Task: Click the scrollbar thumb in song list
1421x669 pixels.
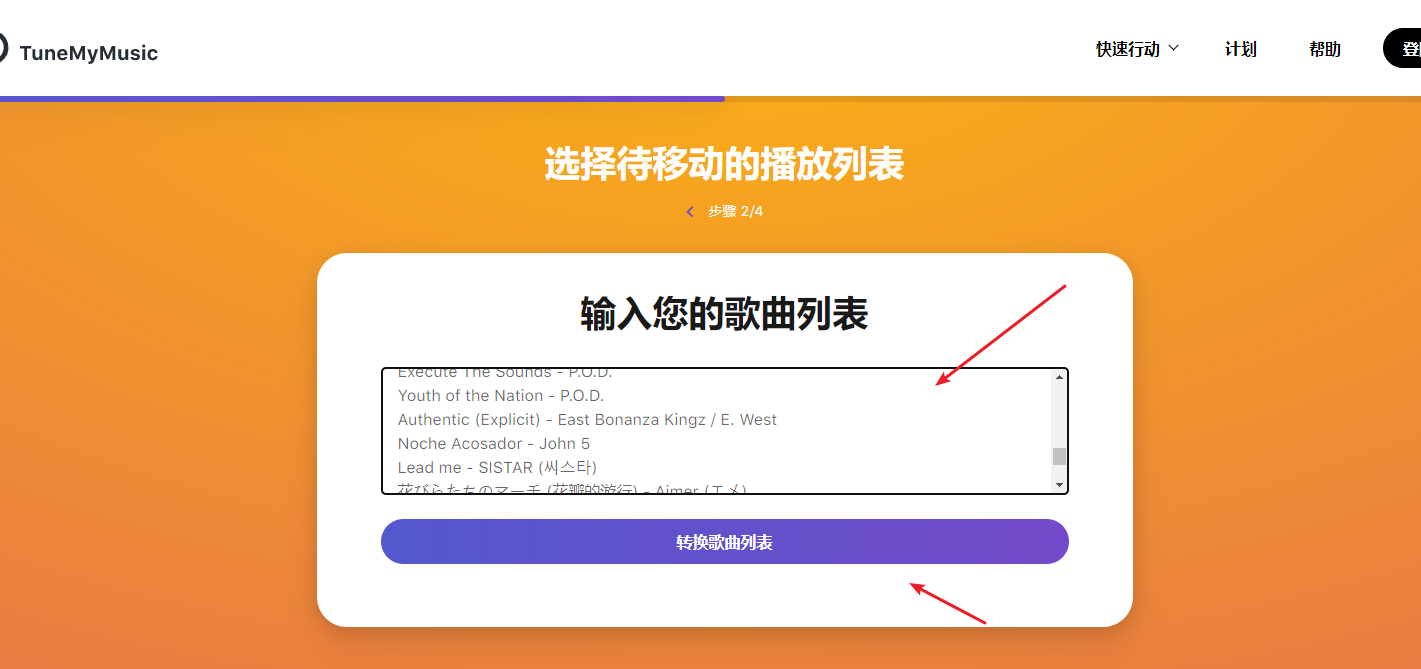Action: pyautogui.click(x=1059, y=456)
